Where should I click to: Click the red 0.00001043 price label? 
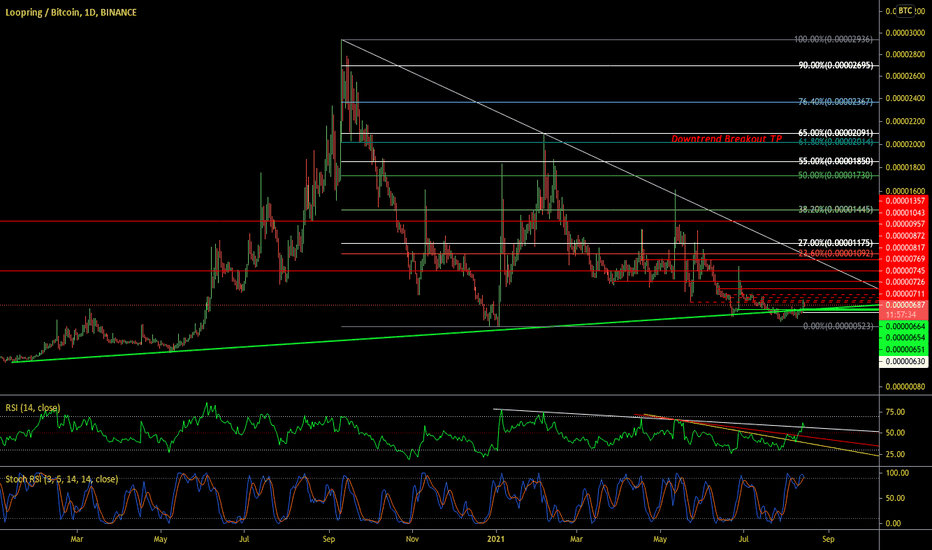[x=904, y=213]
